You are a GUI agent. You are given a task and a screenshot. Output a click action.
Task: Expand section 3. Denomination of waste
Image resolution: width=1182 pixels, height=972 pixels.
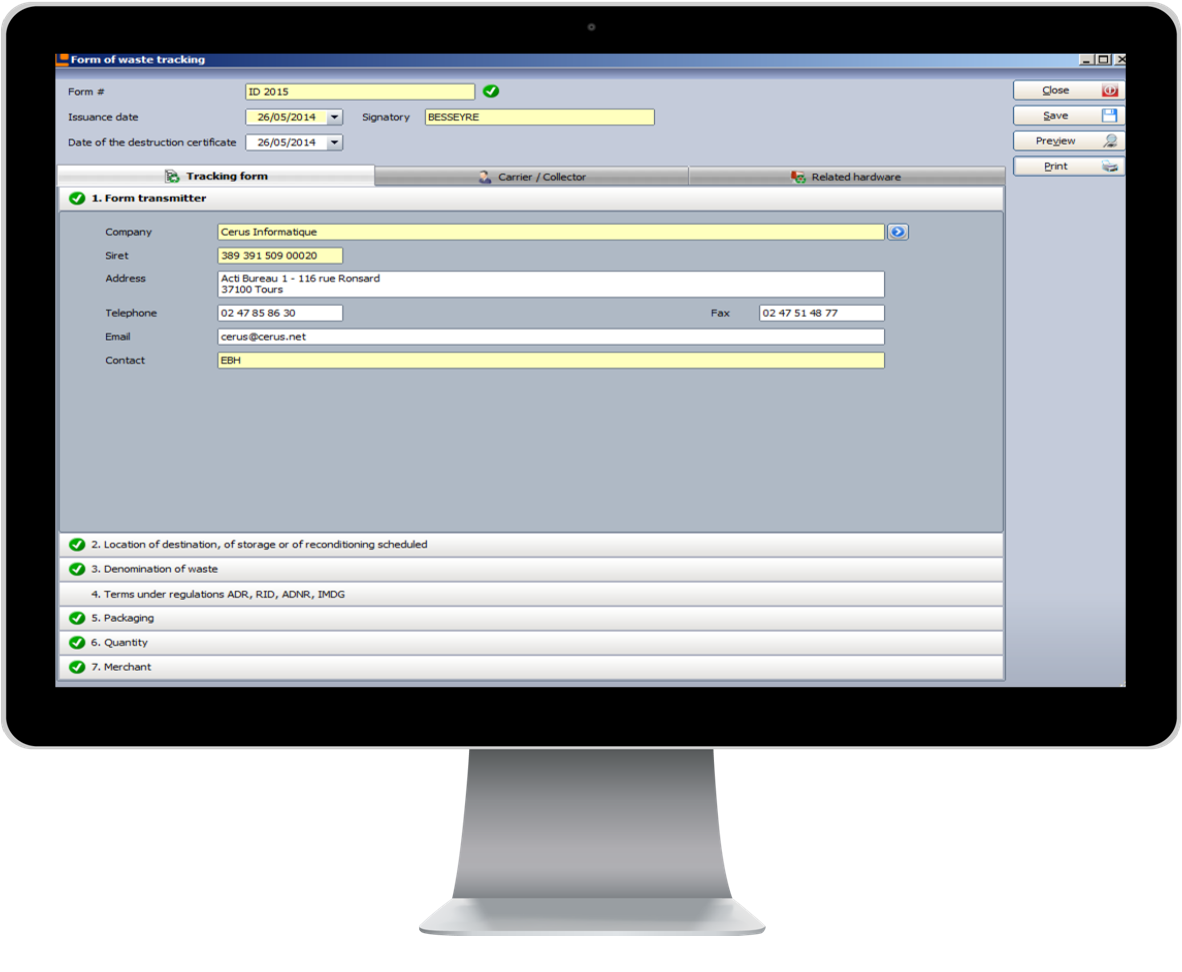click(x=531, y=569)
